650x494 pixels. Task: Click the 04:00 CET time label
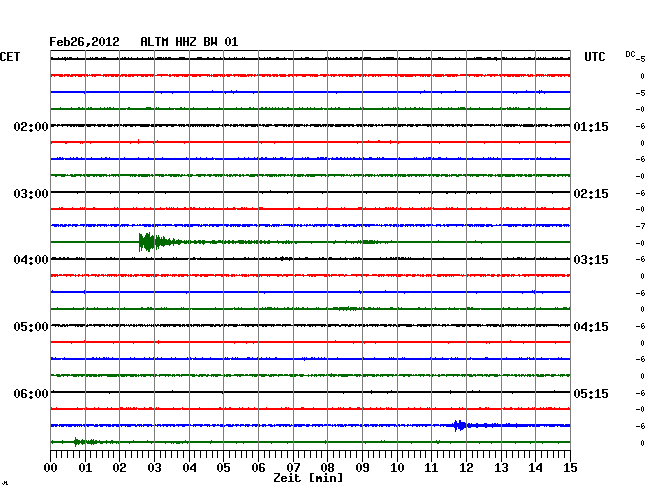pos(31,260)
